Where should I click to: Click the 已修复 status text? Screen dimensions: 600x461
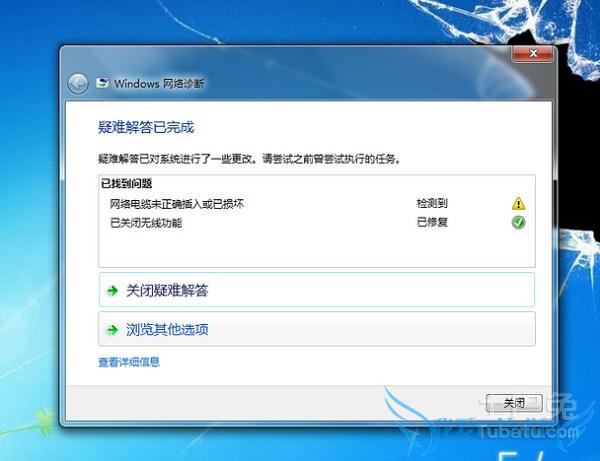point(432,222)
